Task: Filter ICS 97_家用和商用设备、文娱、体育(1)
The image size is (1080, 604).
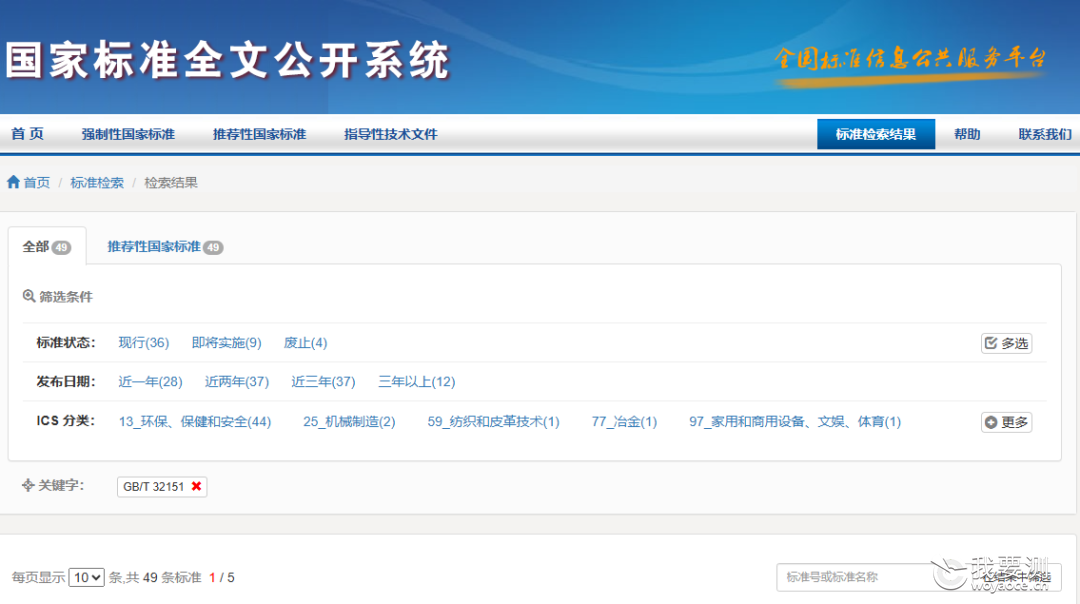Action: coord(795,421)
